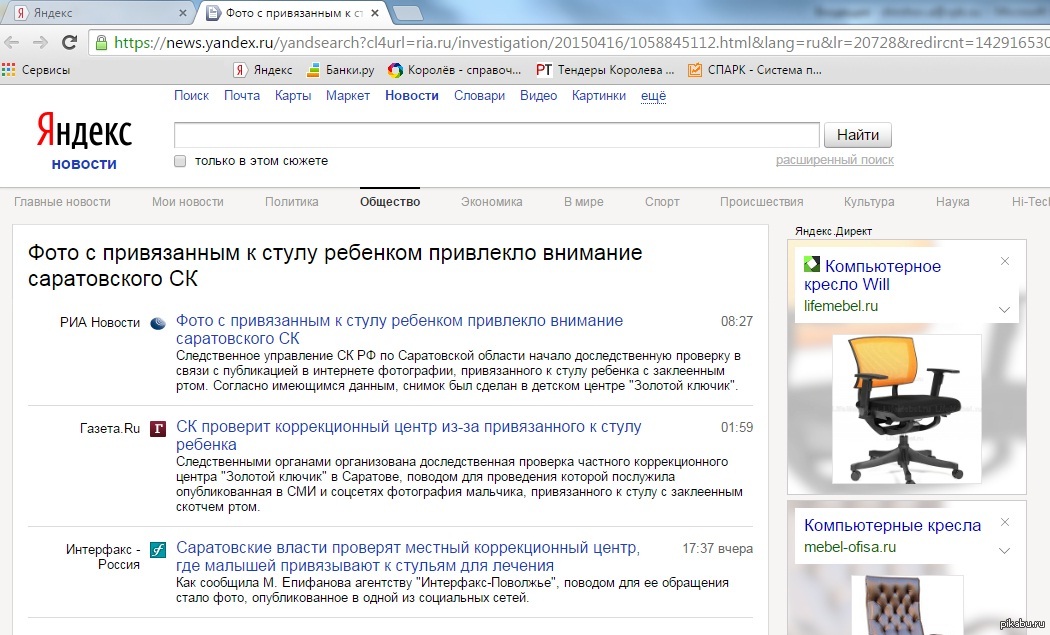Click the browser Back arrow

[x=12, y=43]
